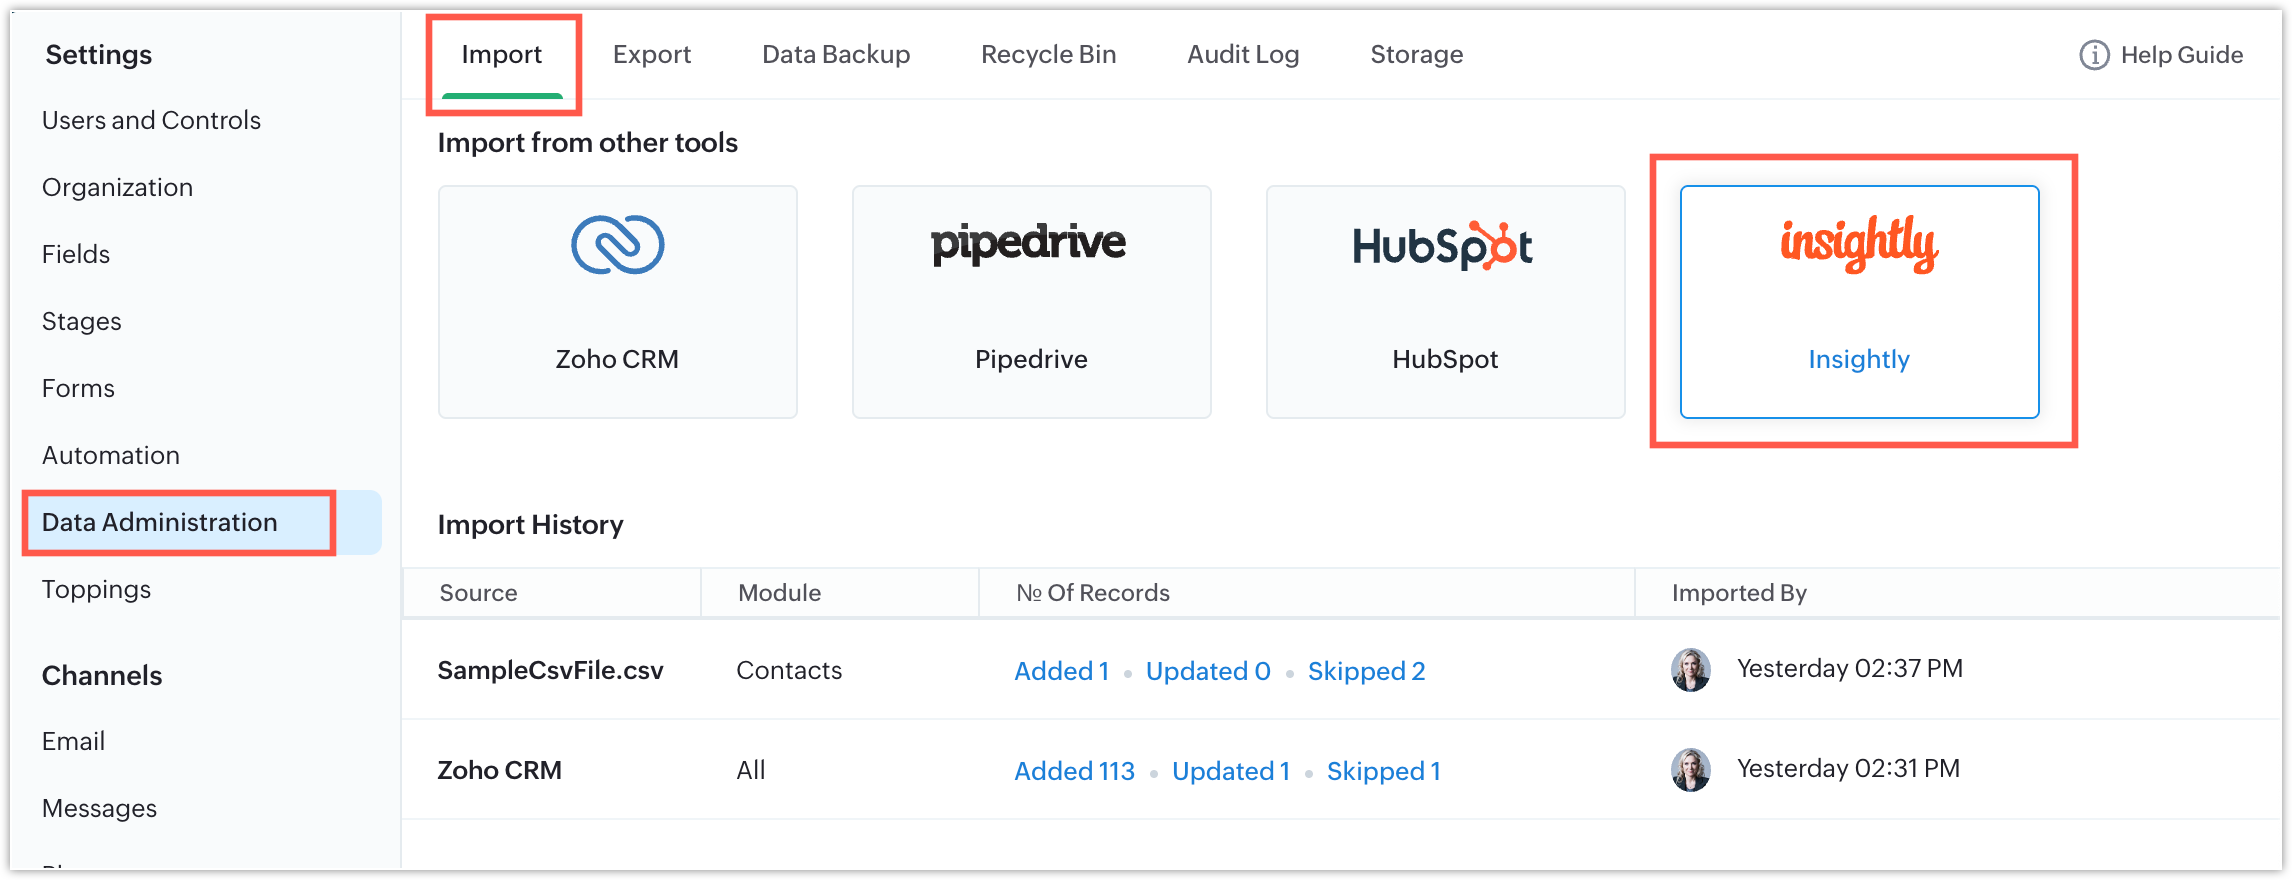
Task: Open the Data Backup tab
Action: click(836, 54)
